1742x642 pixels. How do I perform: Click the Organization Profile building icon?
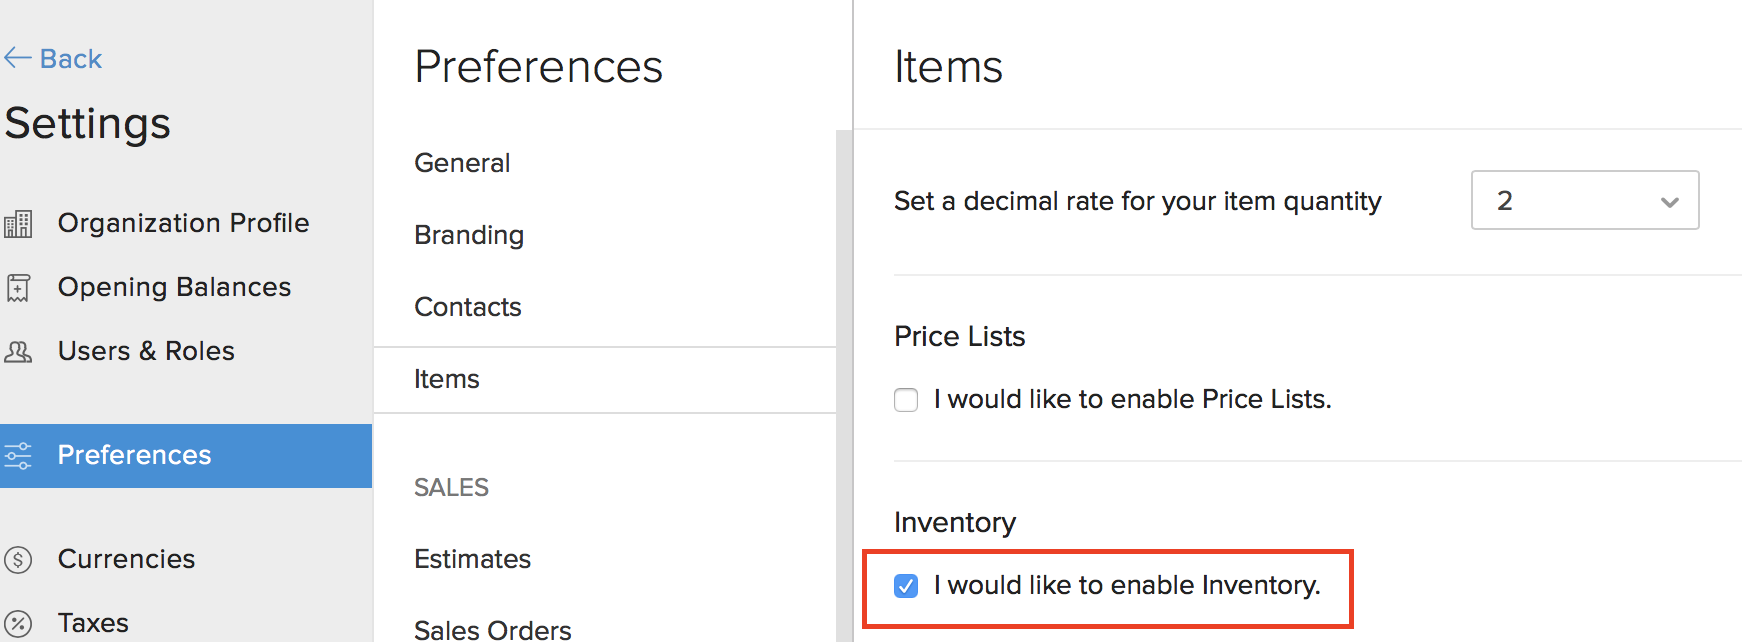click(18, 224)
